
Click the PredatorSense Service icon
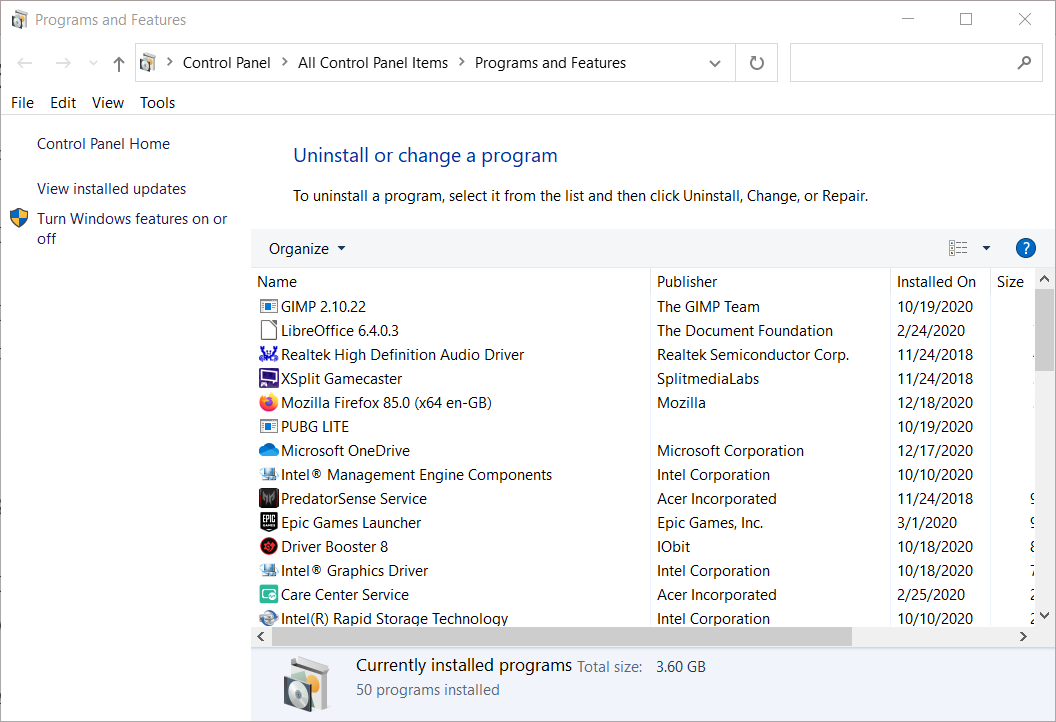(269, 498)
